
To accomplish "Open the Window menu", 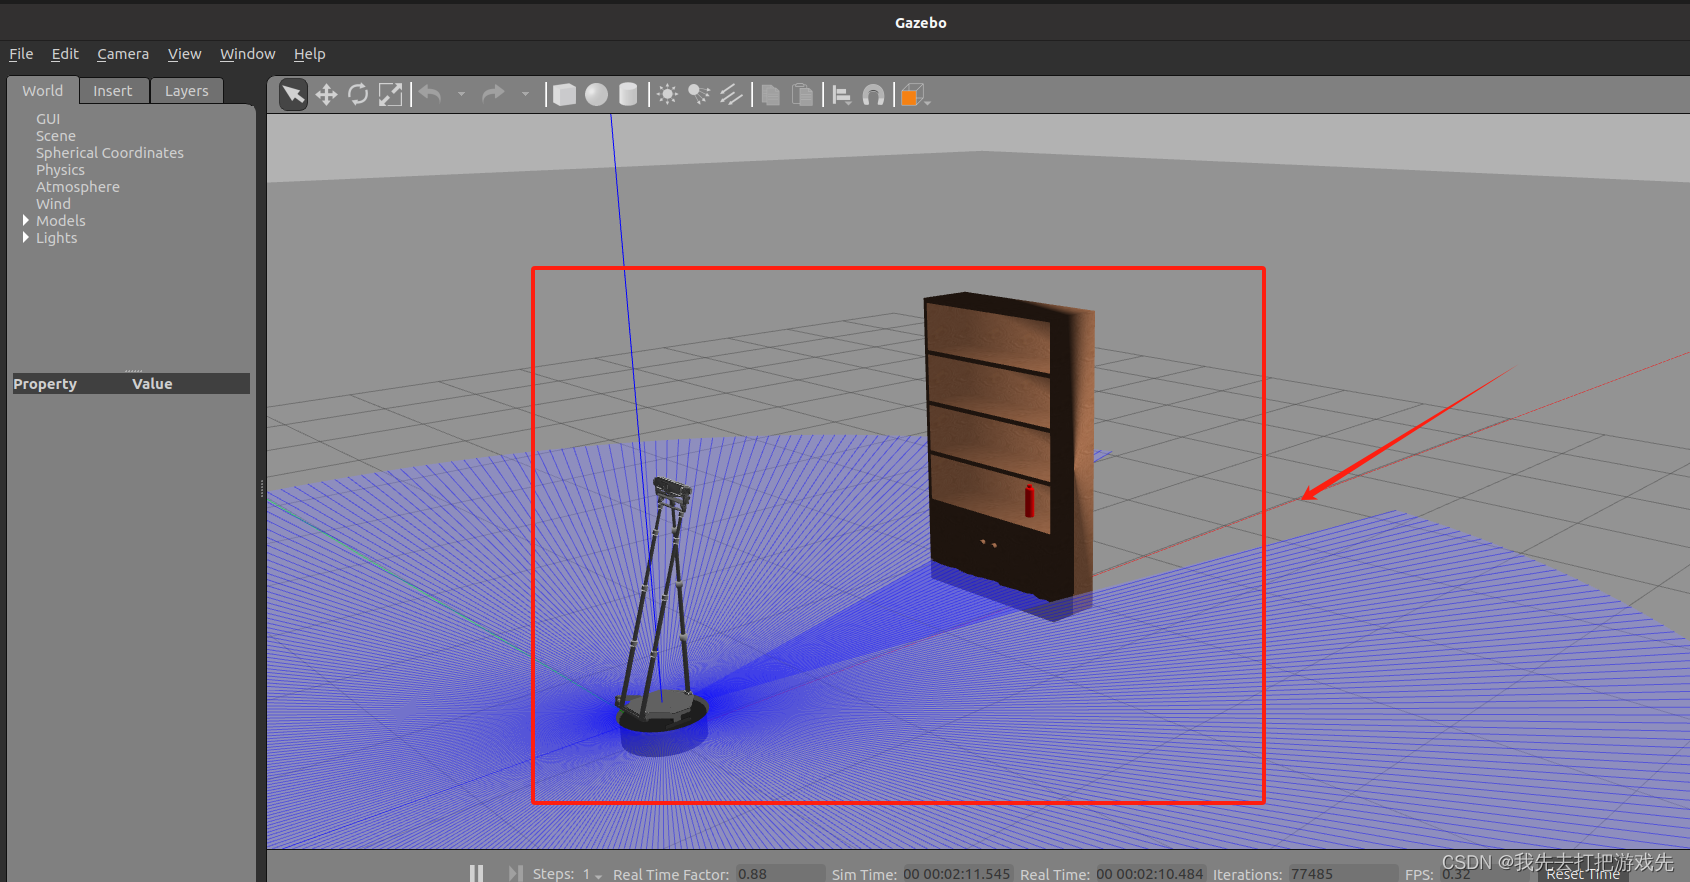I will tap(247, 54).
